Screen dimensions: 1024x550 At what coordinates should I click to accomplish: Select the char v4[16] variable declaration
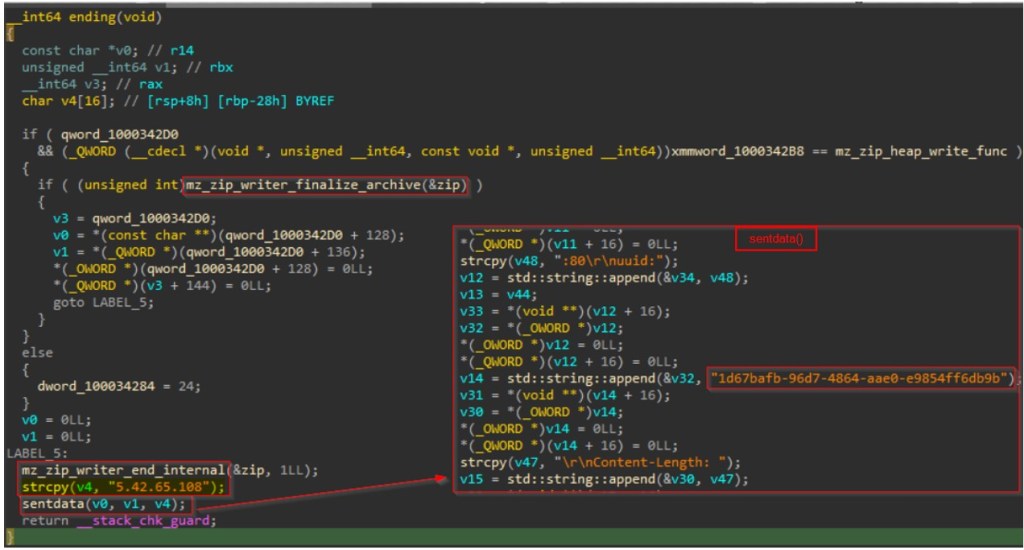point(60,101)
